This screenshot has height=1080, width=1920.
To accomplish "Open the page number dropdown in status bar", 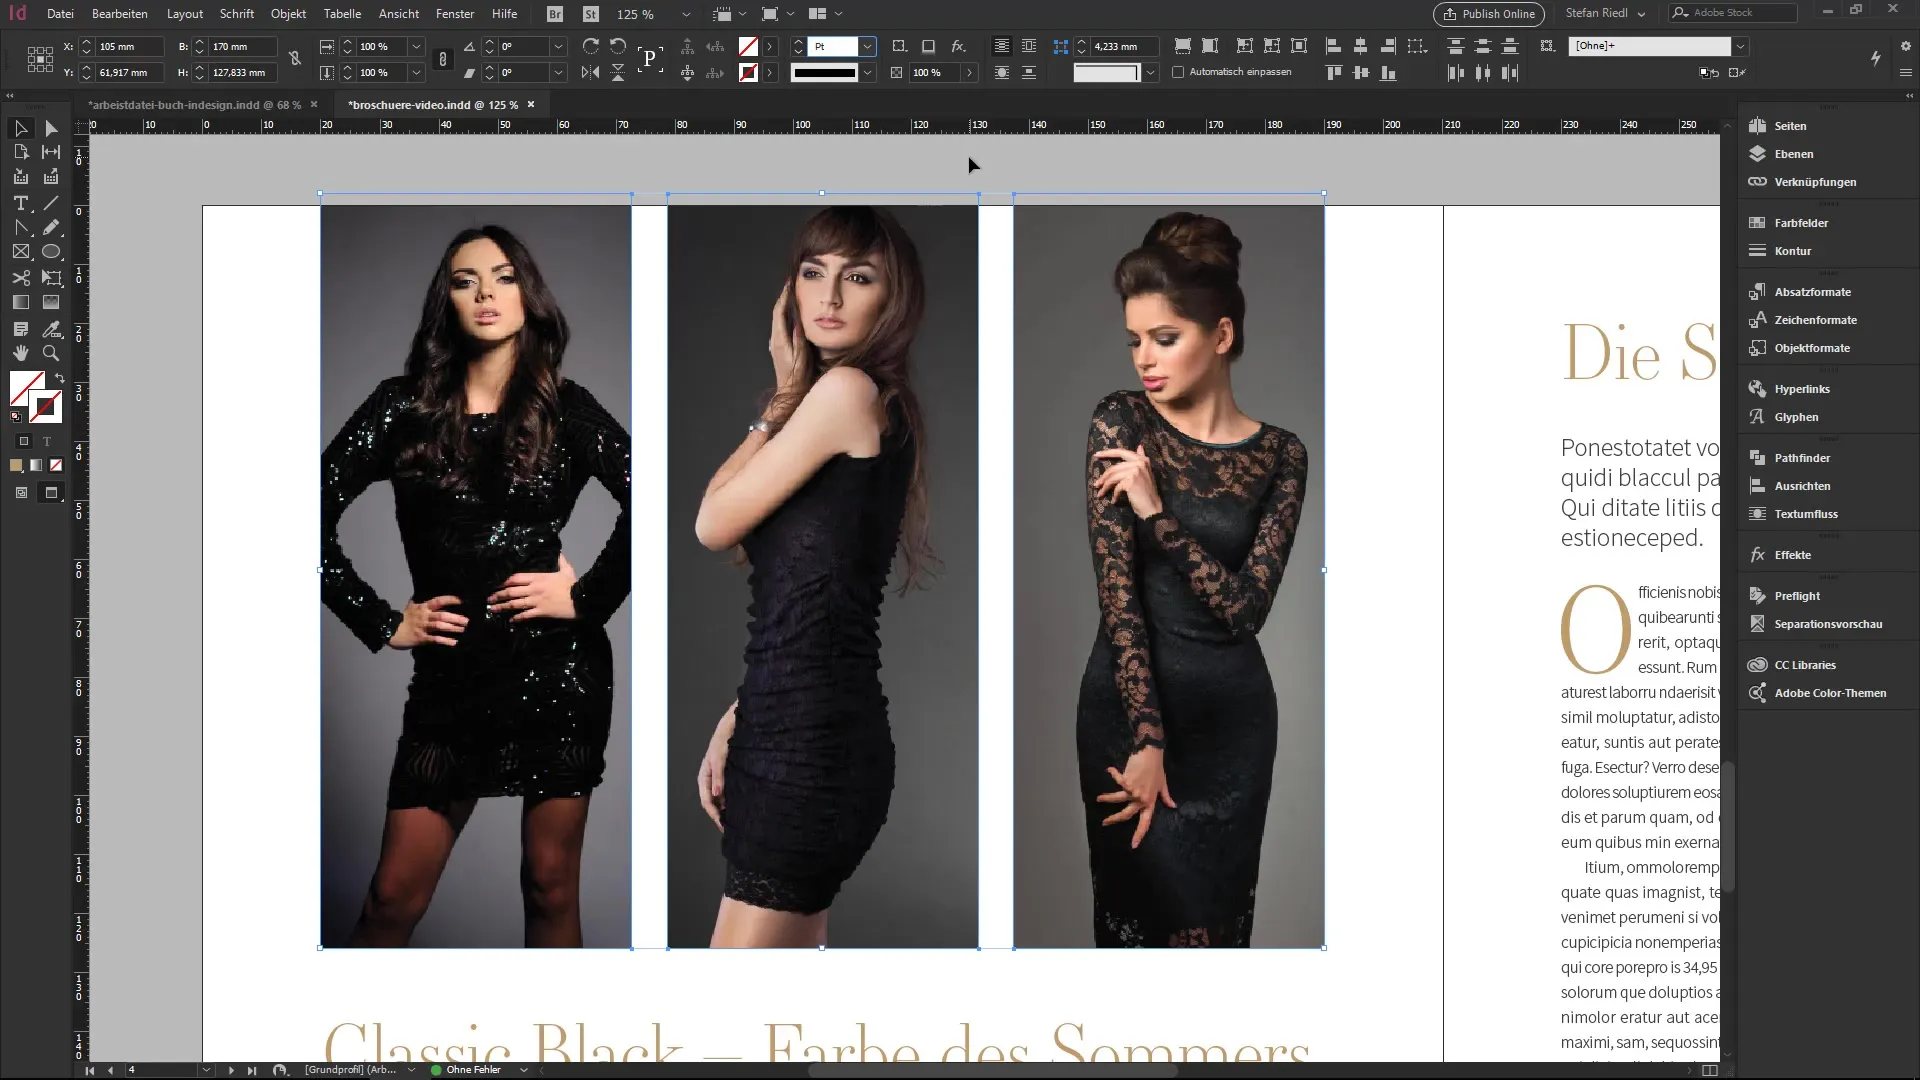I will (x=205, y=1070).
